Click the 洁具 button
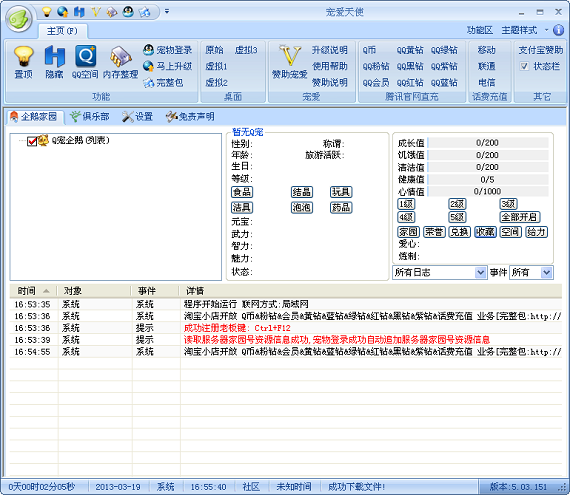Image resolution: width=570 pixels, height=495 pixels. click(242, 208)
